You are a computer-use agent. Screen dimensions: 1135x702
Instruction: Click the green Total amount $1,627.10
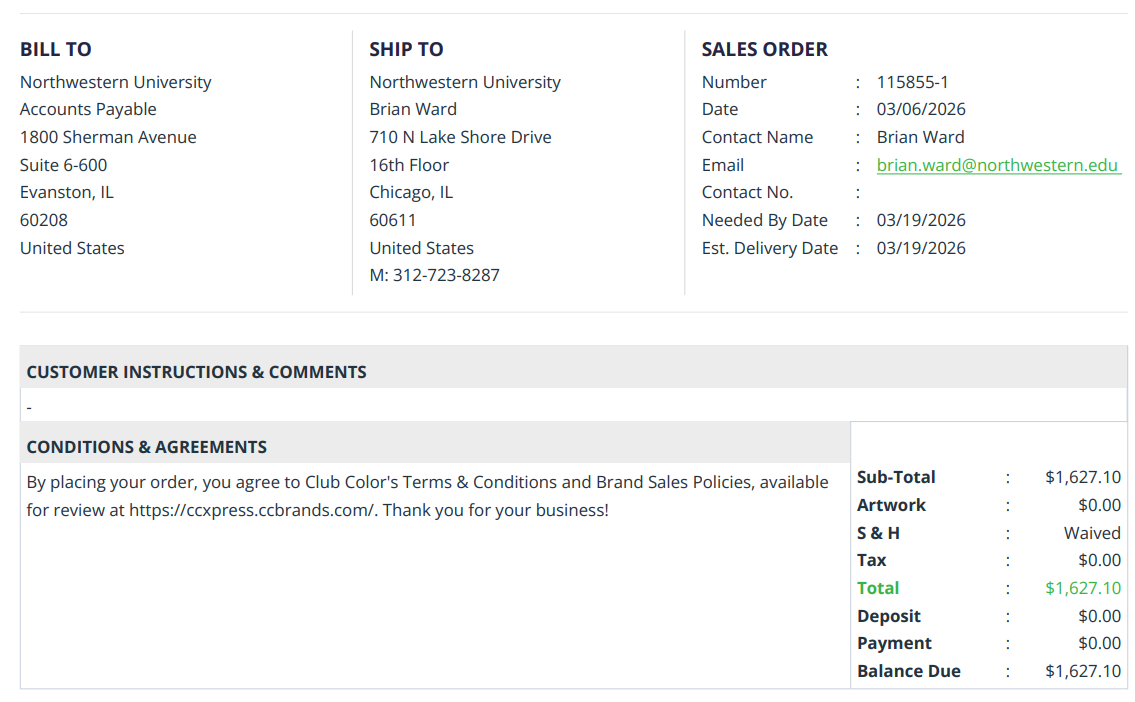coord(1083,588)
